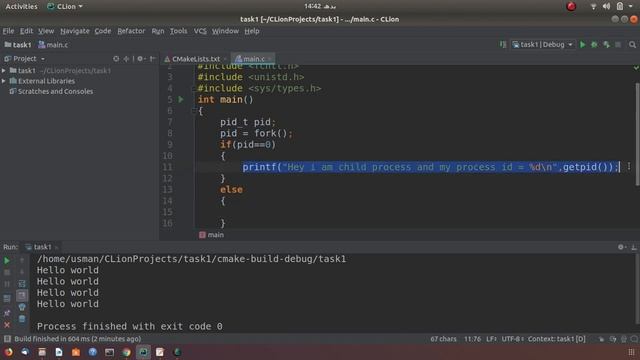Screen dimensions: 640x360
Task: Click the Down the Stack Trace arrow
Action: (x=22, y=272)
